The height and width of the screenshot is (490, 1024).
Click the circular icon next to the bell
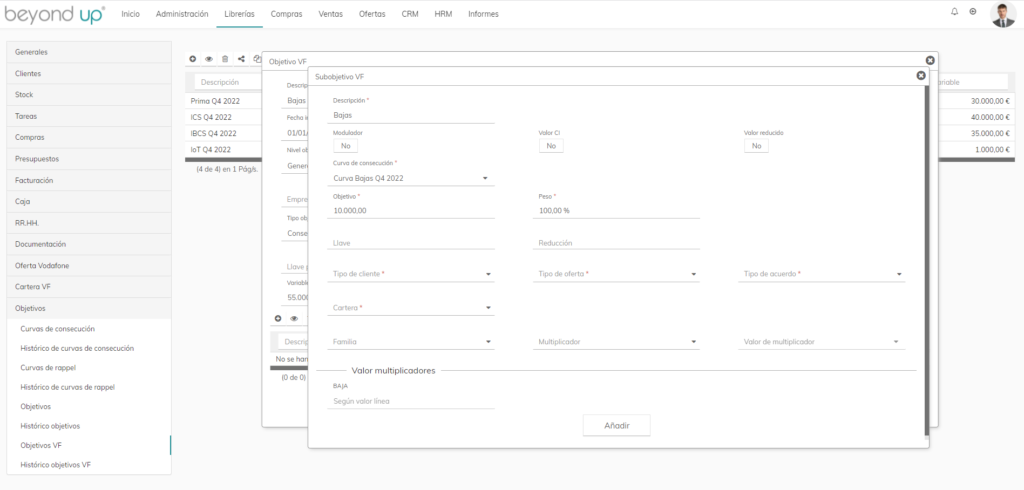click(x=973, y=12)
